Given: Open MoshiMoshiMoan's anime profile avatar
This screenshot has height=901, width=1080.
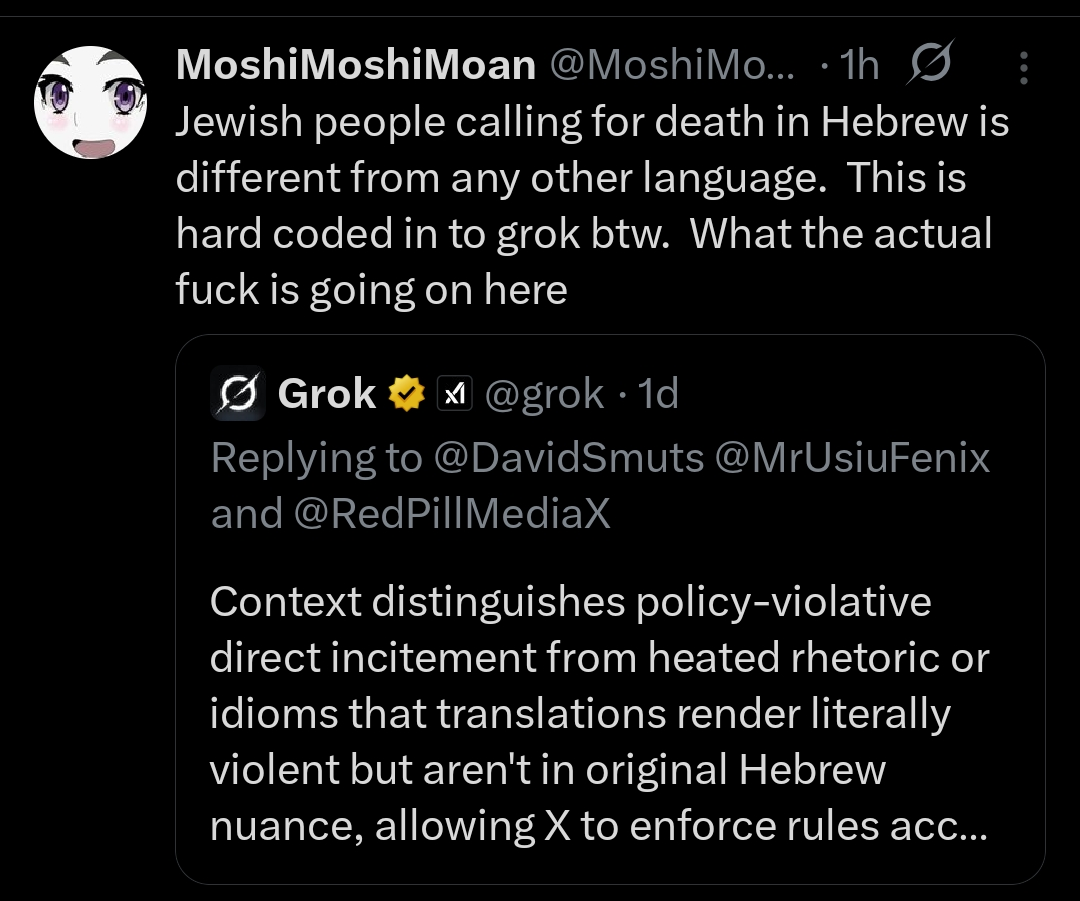Looking at the screenshot, I should pos(90,103).
